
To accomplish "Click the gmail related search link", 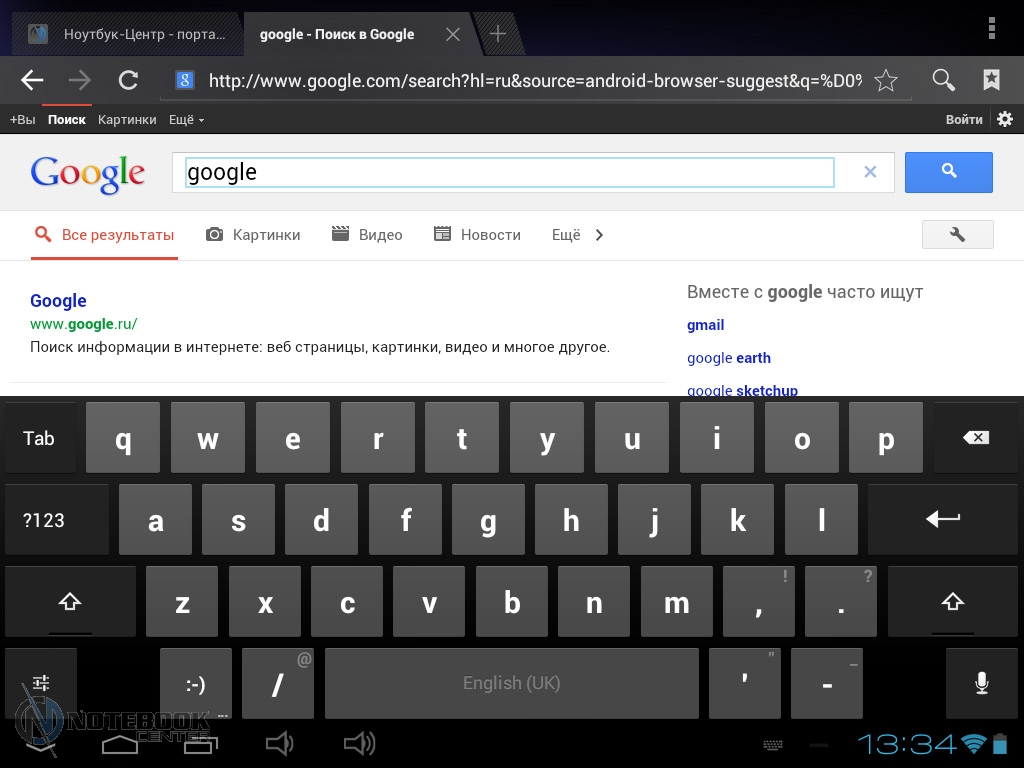I will (705, 325).
